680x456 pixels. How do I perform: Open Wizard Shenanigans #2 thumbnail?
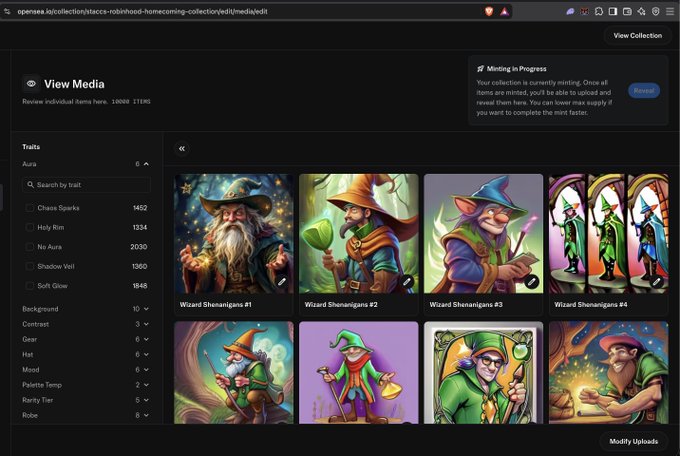point(359,233)
